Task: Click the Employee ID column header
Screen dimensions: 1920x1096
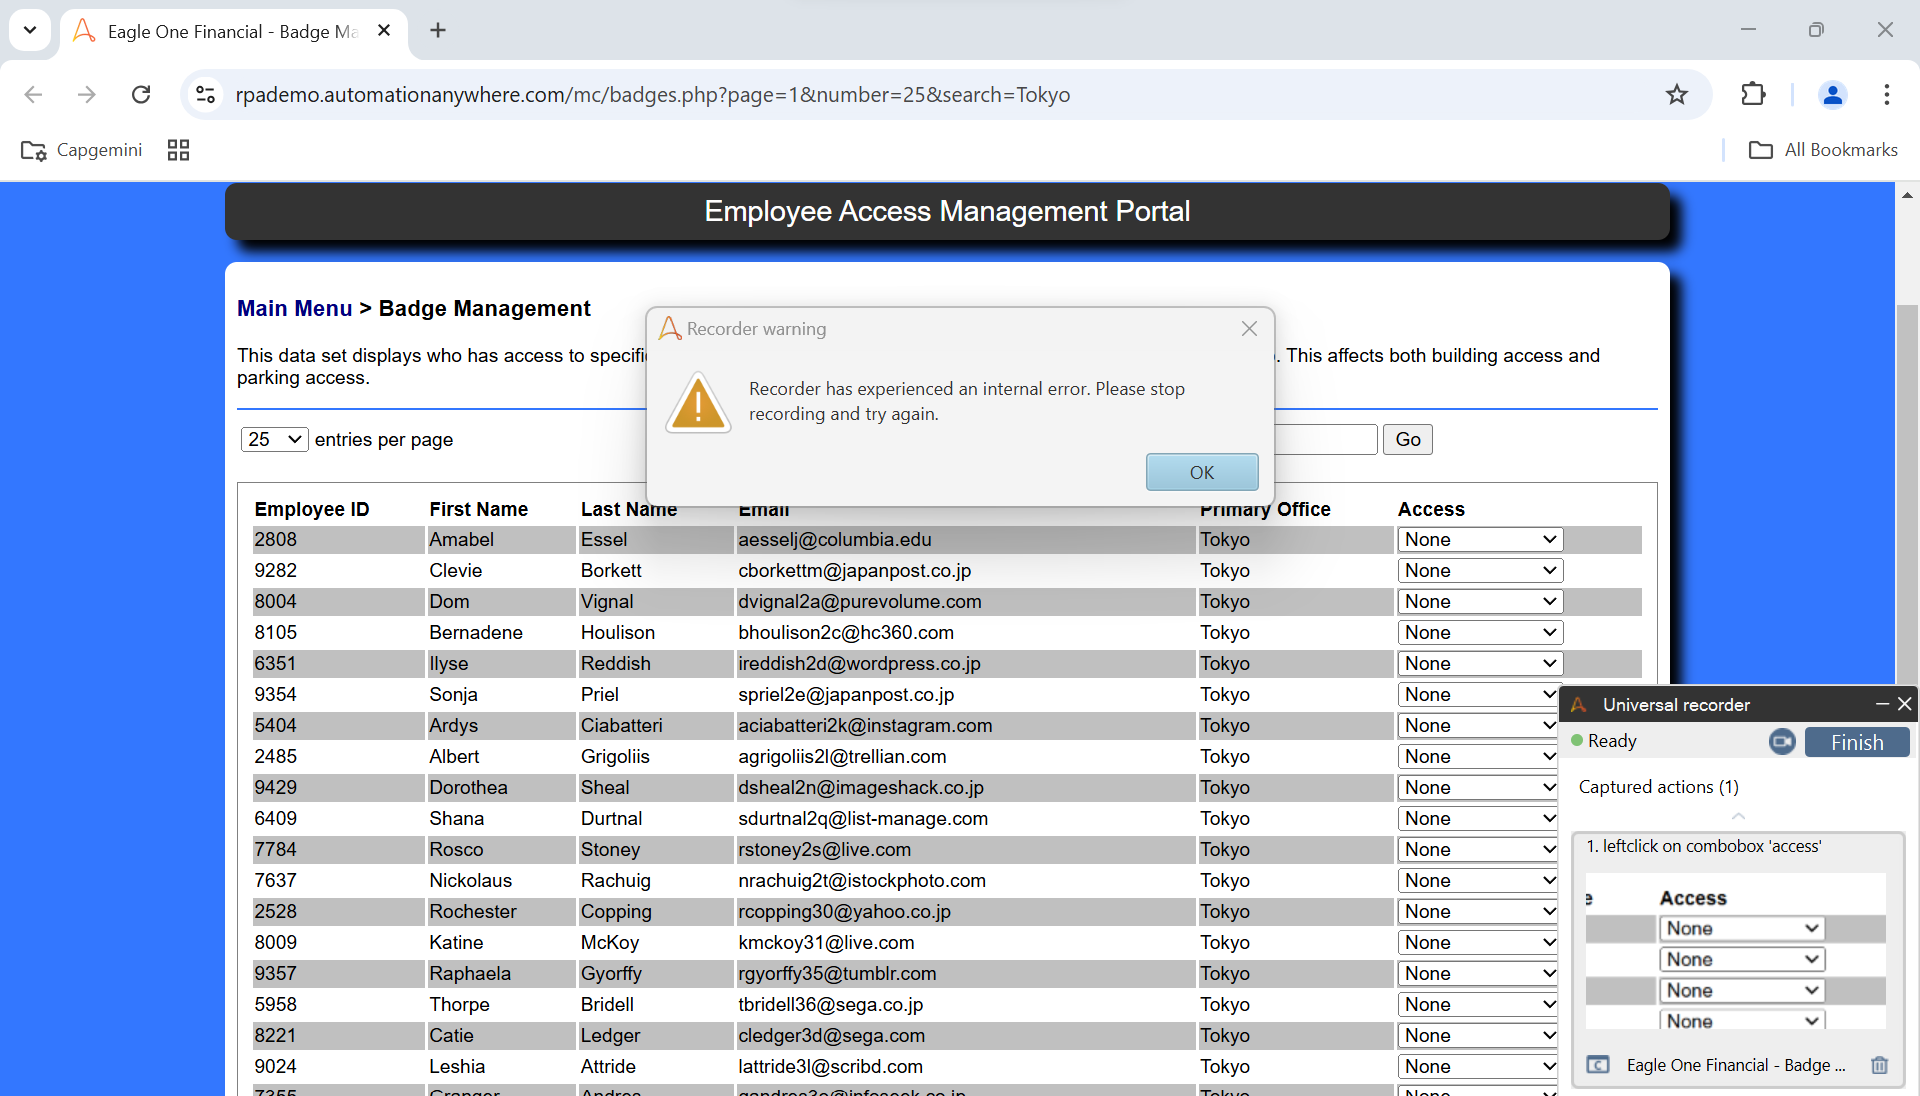Action: point(312,509)
